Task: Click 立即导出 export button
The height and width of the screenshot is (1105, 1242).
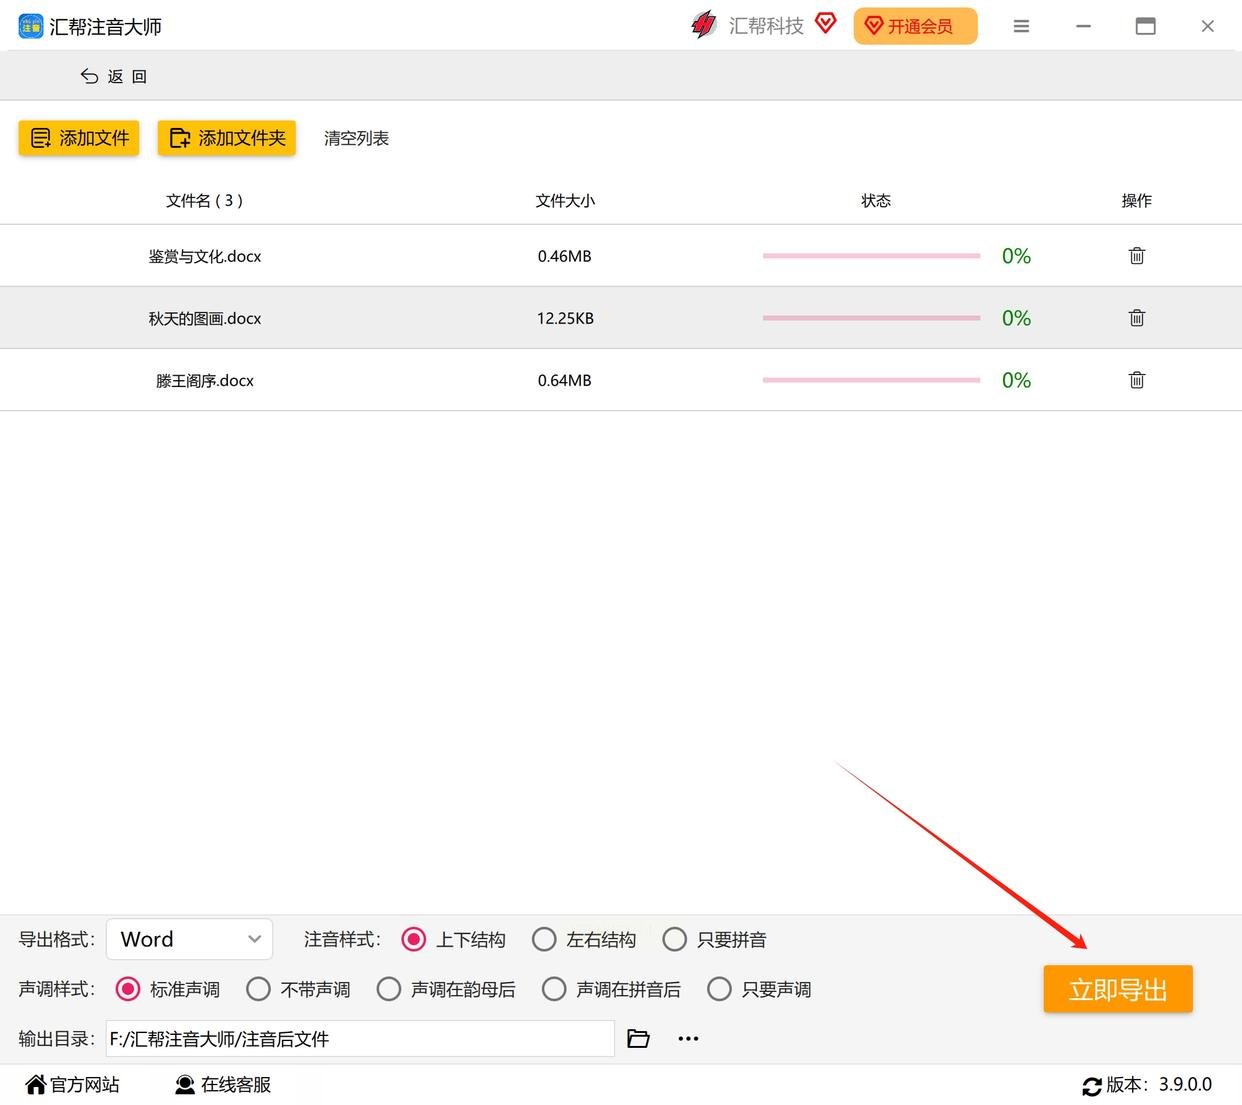Action: point(1118,989)
